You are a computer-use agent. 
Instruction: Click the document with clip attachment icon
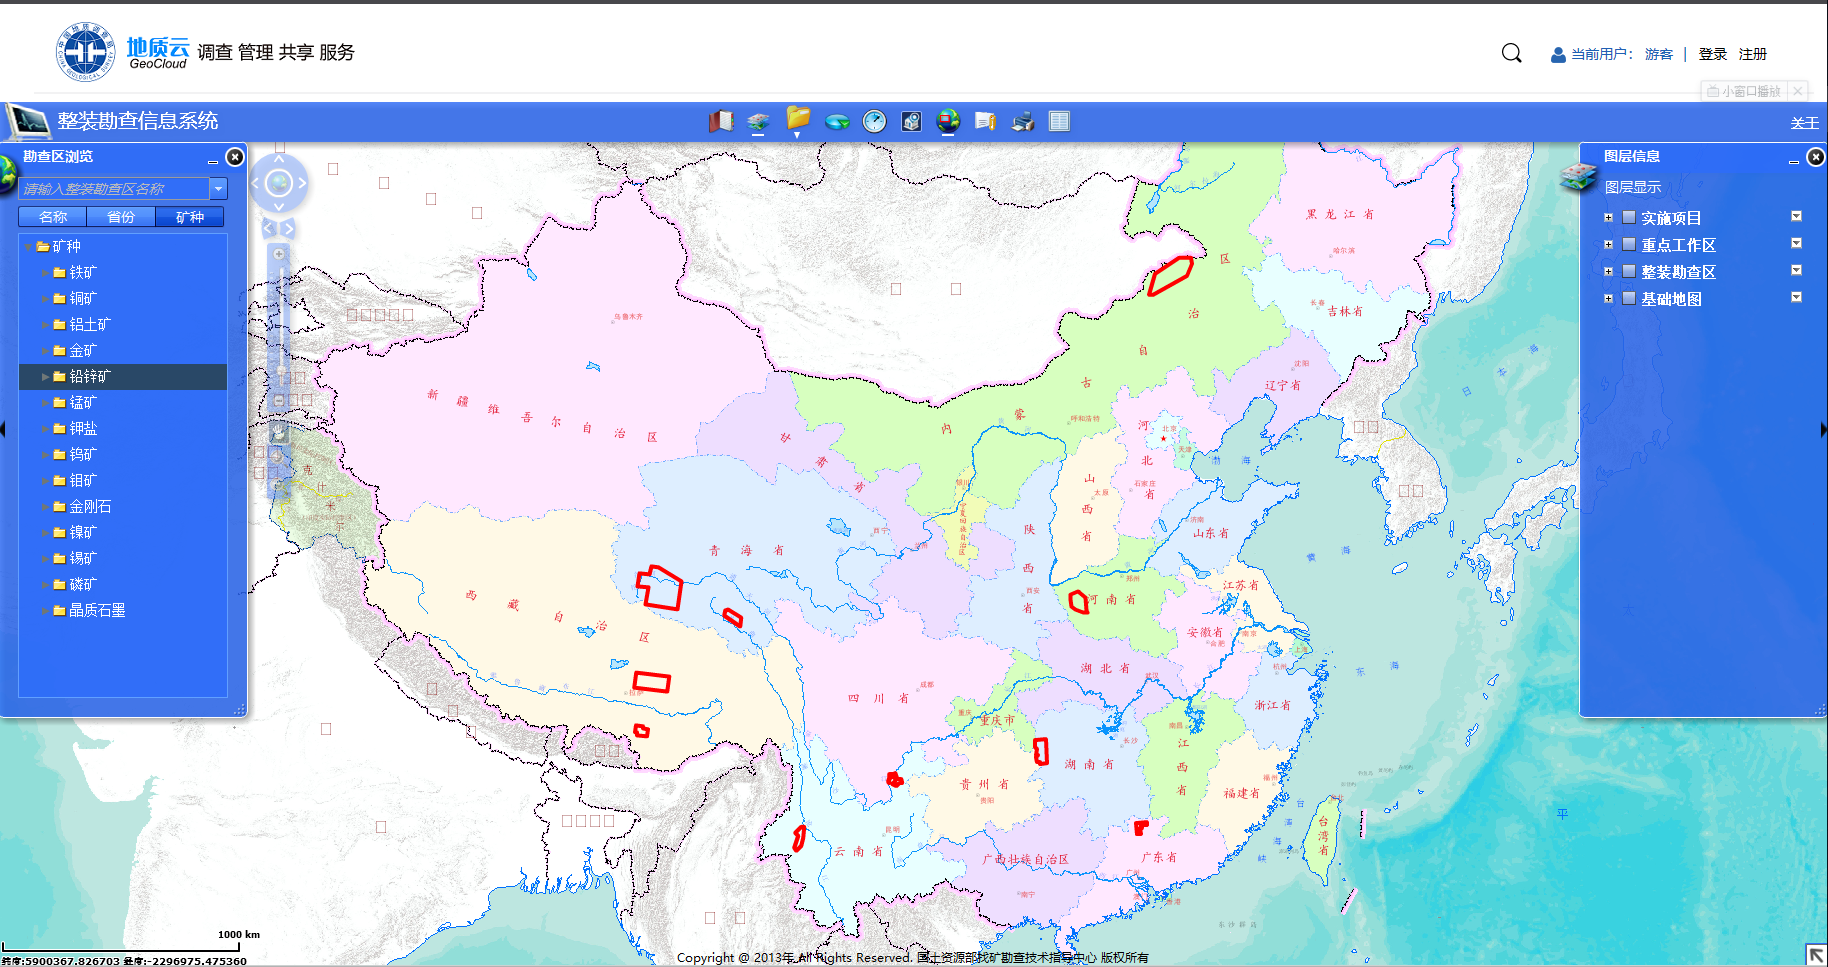(x=985, y=121)
